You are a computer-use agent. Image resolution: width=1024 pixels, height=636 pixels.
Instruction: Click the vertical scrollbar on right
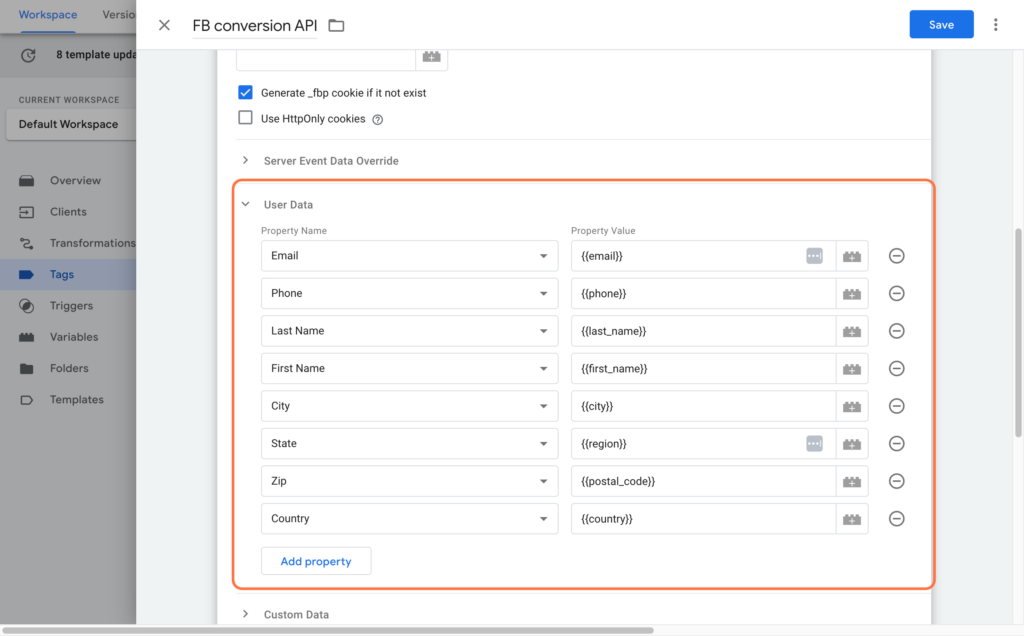pos(1018,333)
